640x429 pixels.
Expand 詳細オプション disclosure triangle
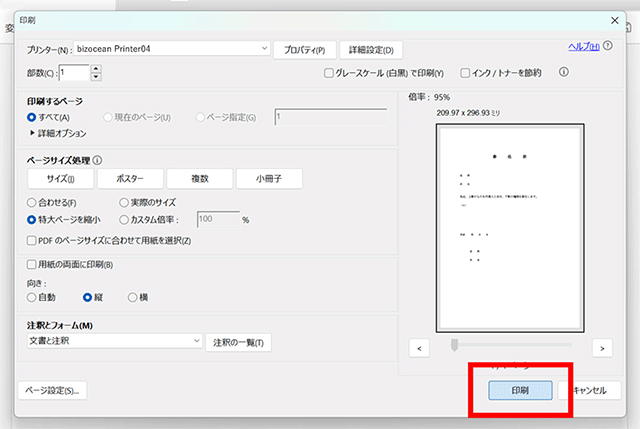(x=32, y=133)
